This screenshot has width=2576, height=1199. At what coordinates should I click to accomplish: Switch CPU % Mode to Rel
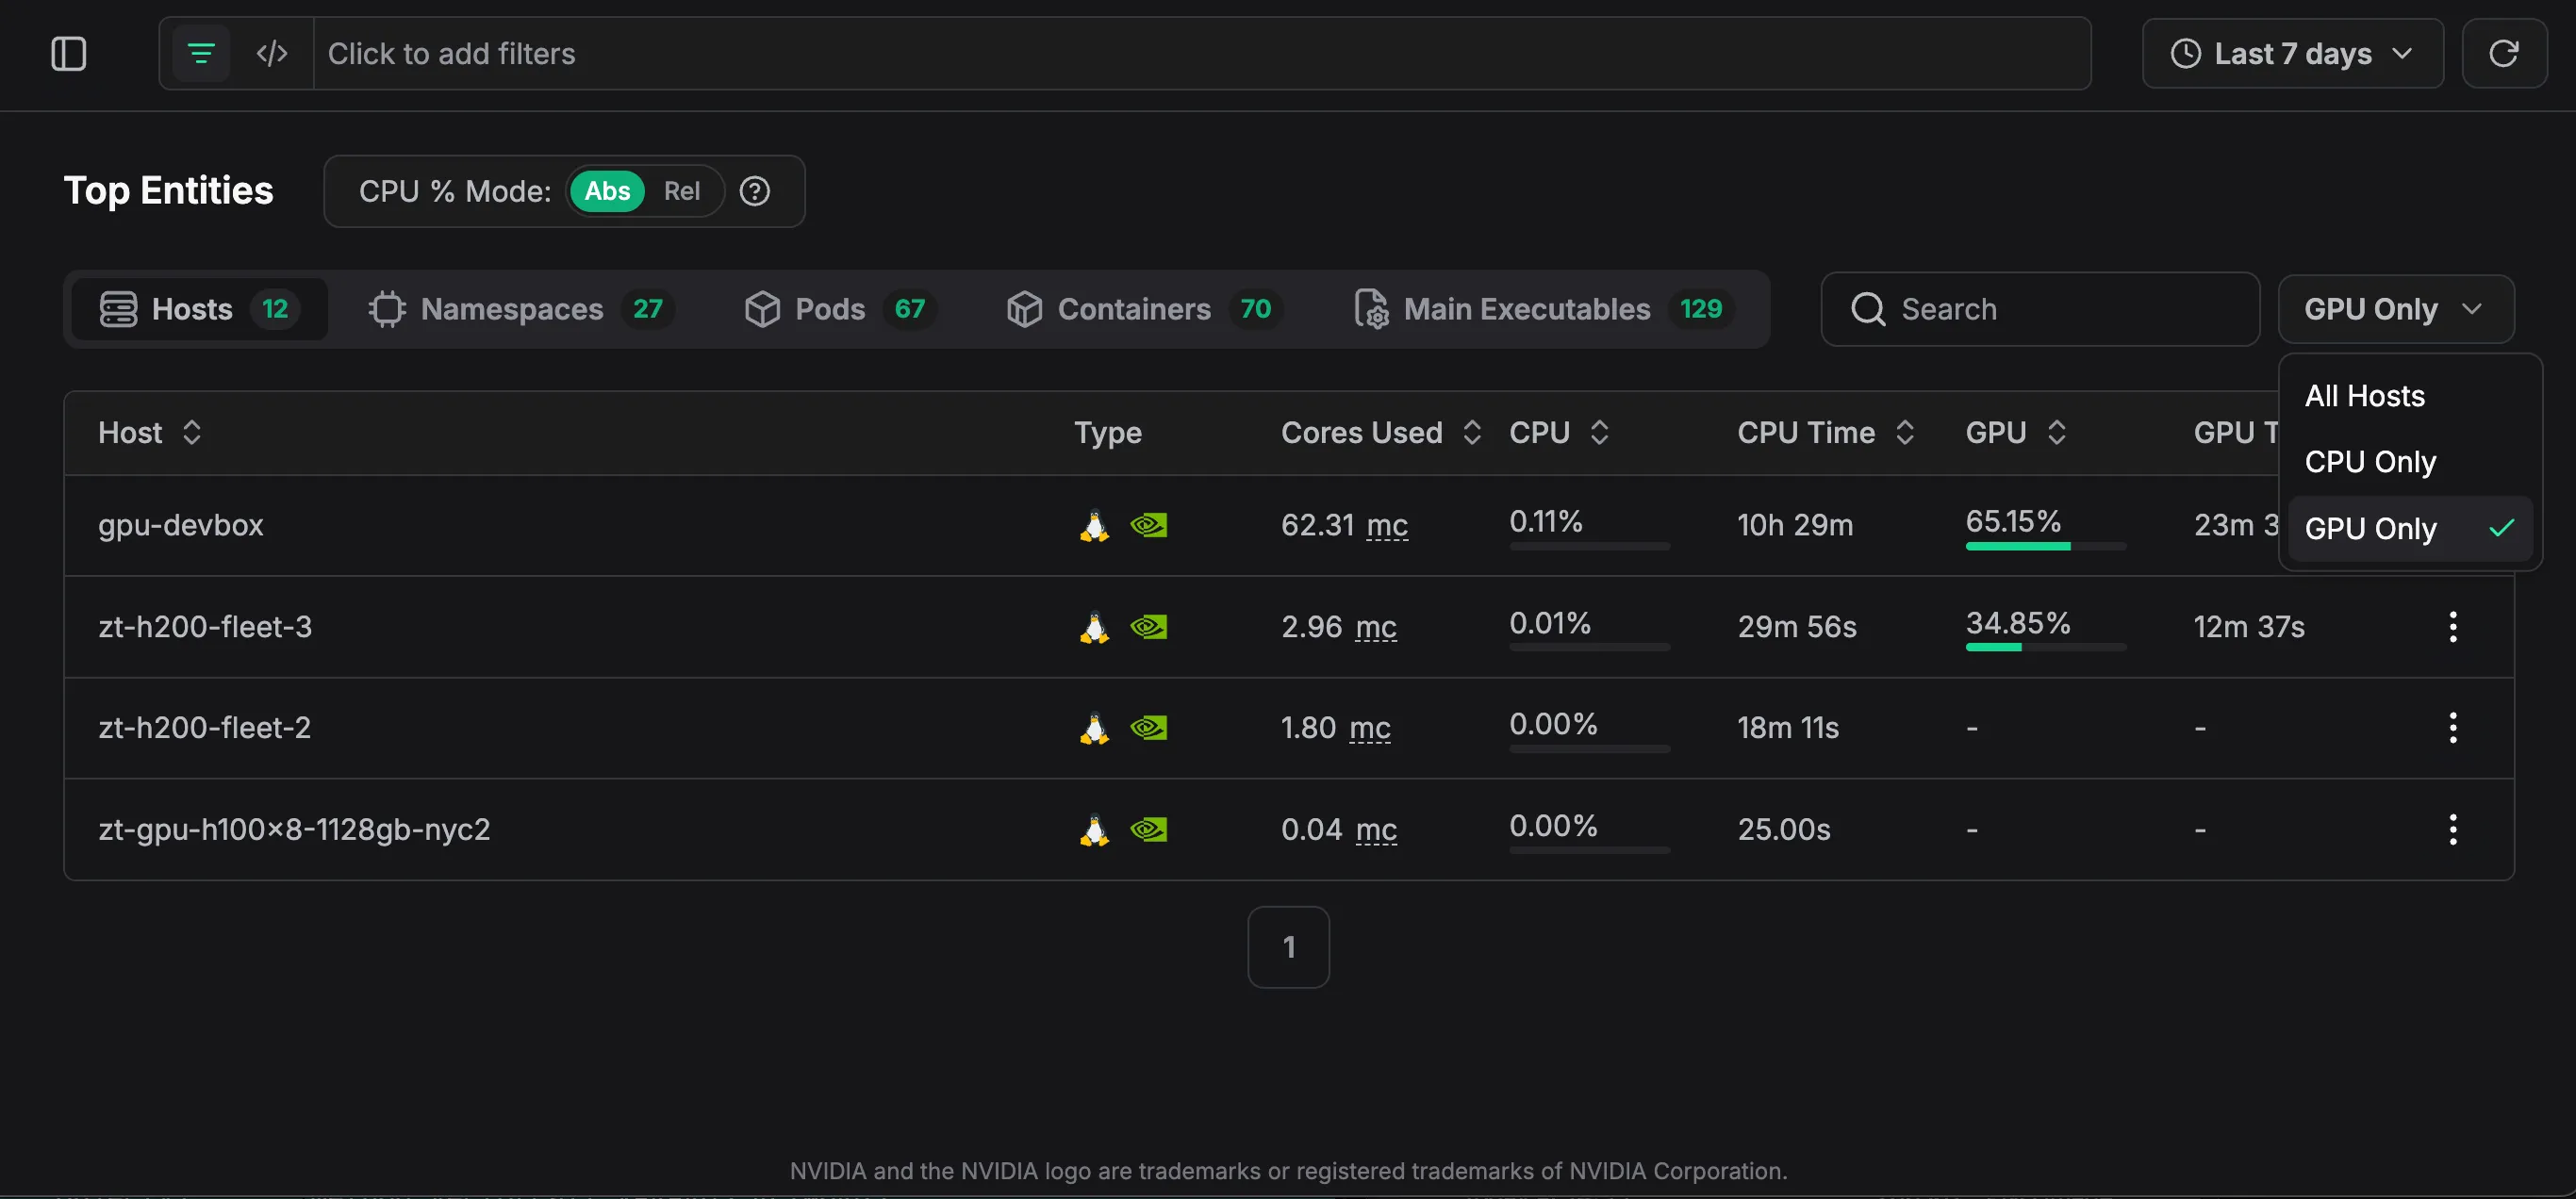tap(683, 191)
